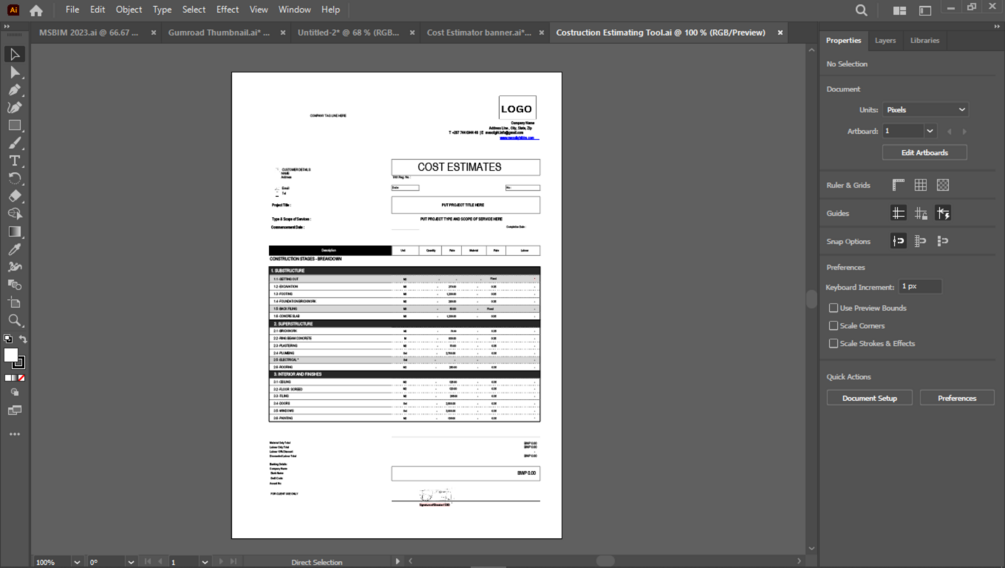The image size is (1005, 568).
Task: Select the Gradient tool
Action: [x=14, y=231]
